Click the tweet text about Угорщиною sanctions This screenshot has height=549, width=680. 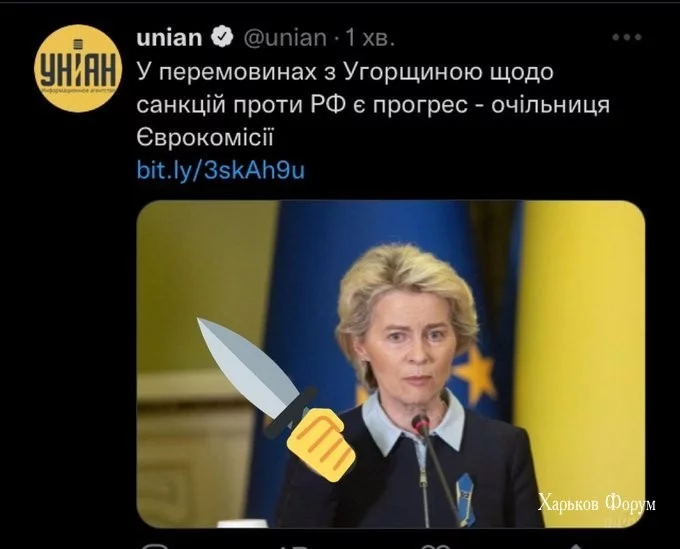pyautogui.click(x=373, y=105)
